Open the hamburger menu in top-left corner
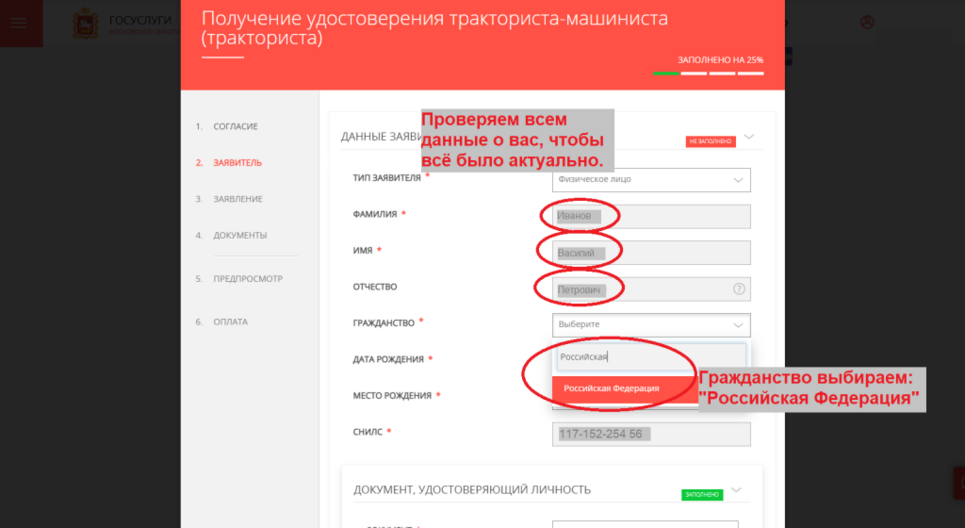 [20, 23]
